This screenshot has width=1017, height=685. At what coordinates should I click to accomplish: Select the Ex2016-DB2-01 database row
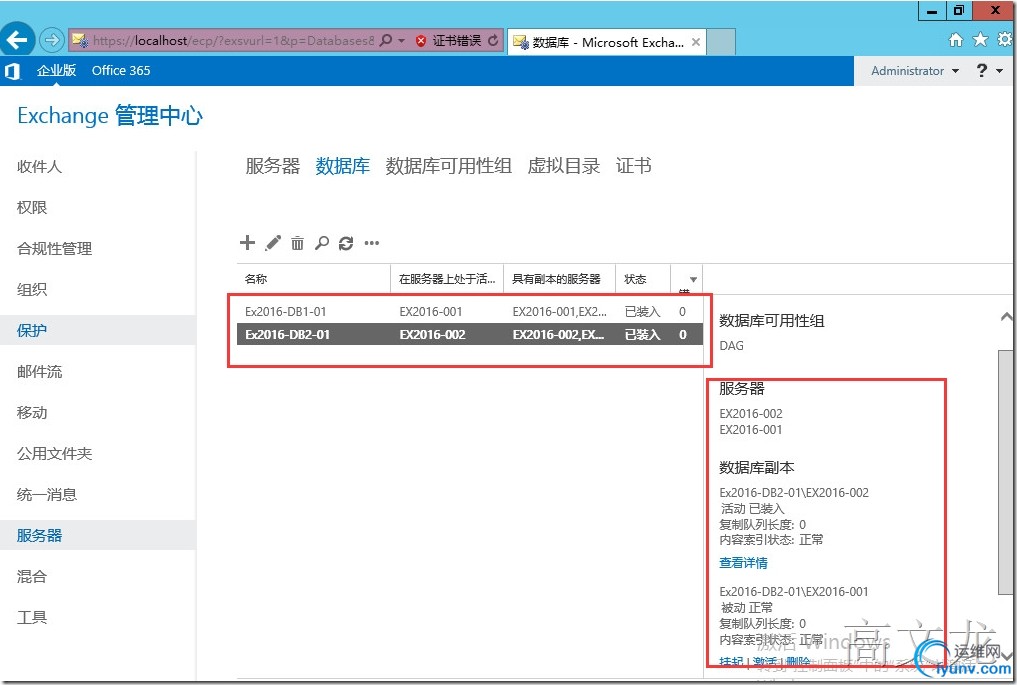[x=470, y=335]
